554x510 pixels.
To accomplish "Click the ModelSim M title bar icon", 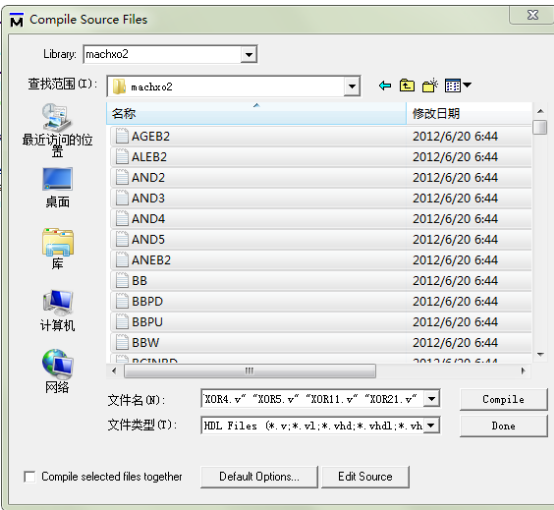I will [x=16, y=20].
